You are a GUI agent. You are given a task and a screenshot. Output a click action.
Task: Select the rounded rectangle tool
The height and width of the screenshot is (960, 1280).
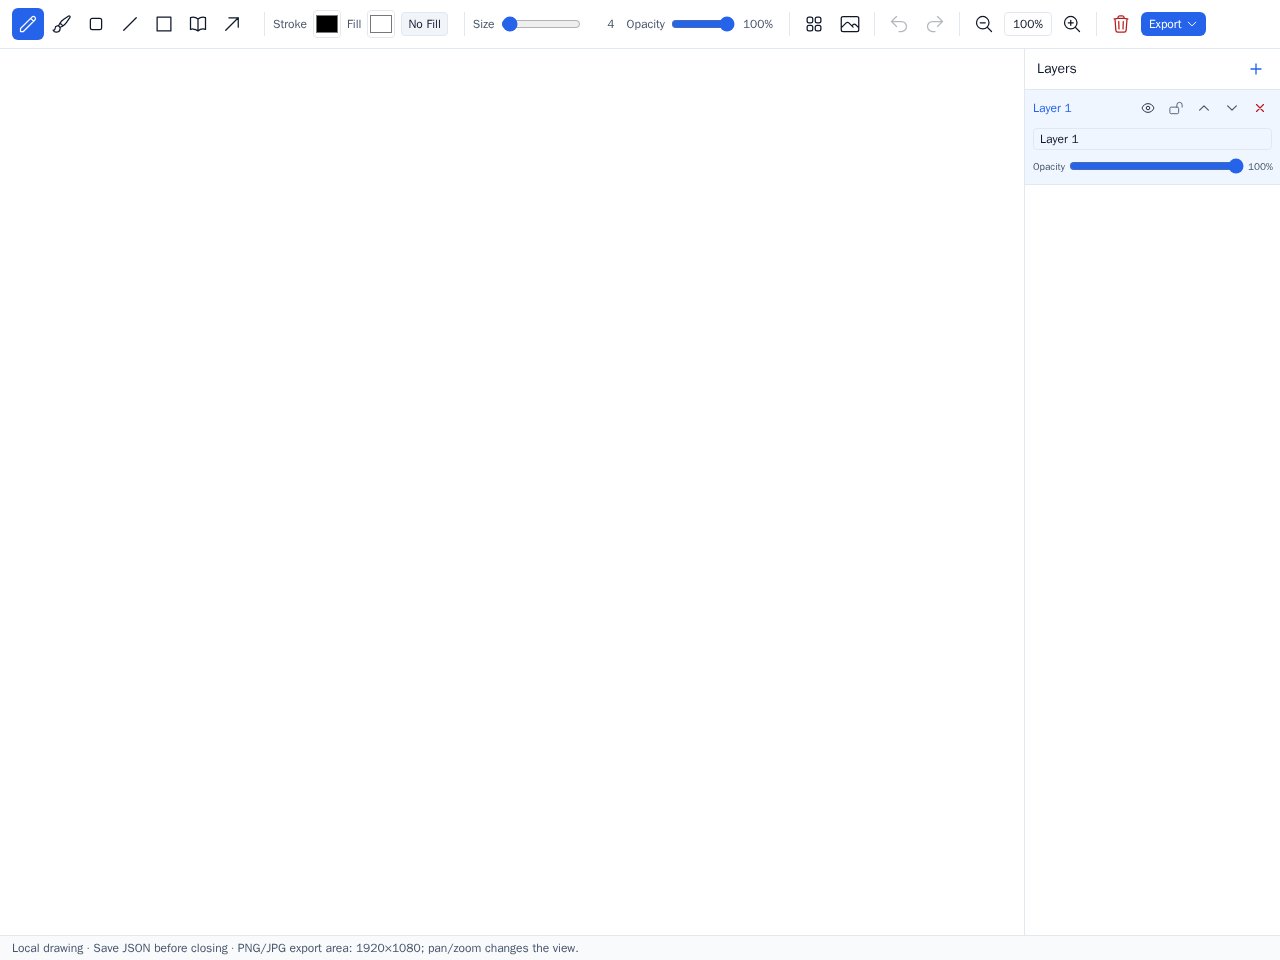(x=96, y=24)
